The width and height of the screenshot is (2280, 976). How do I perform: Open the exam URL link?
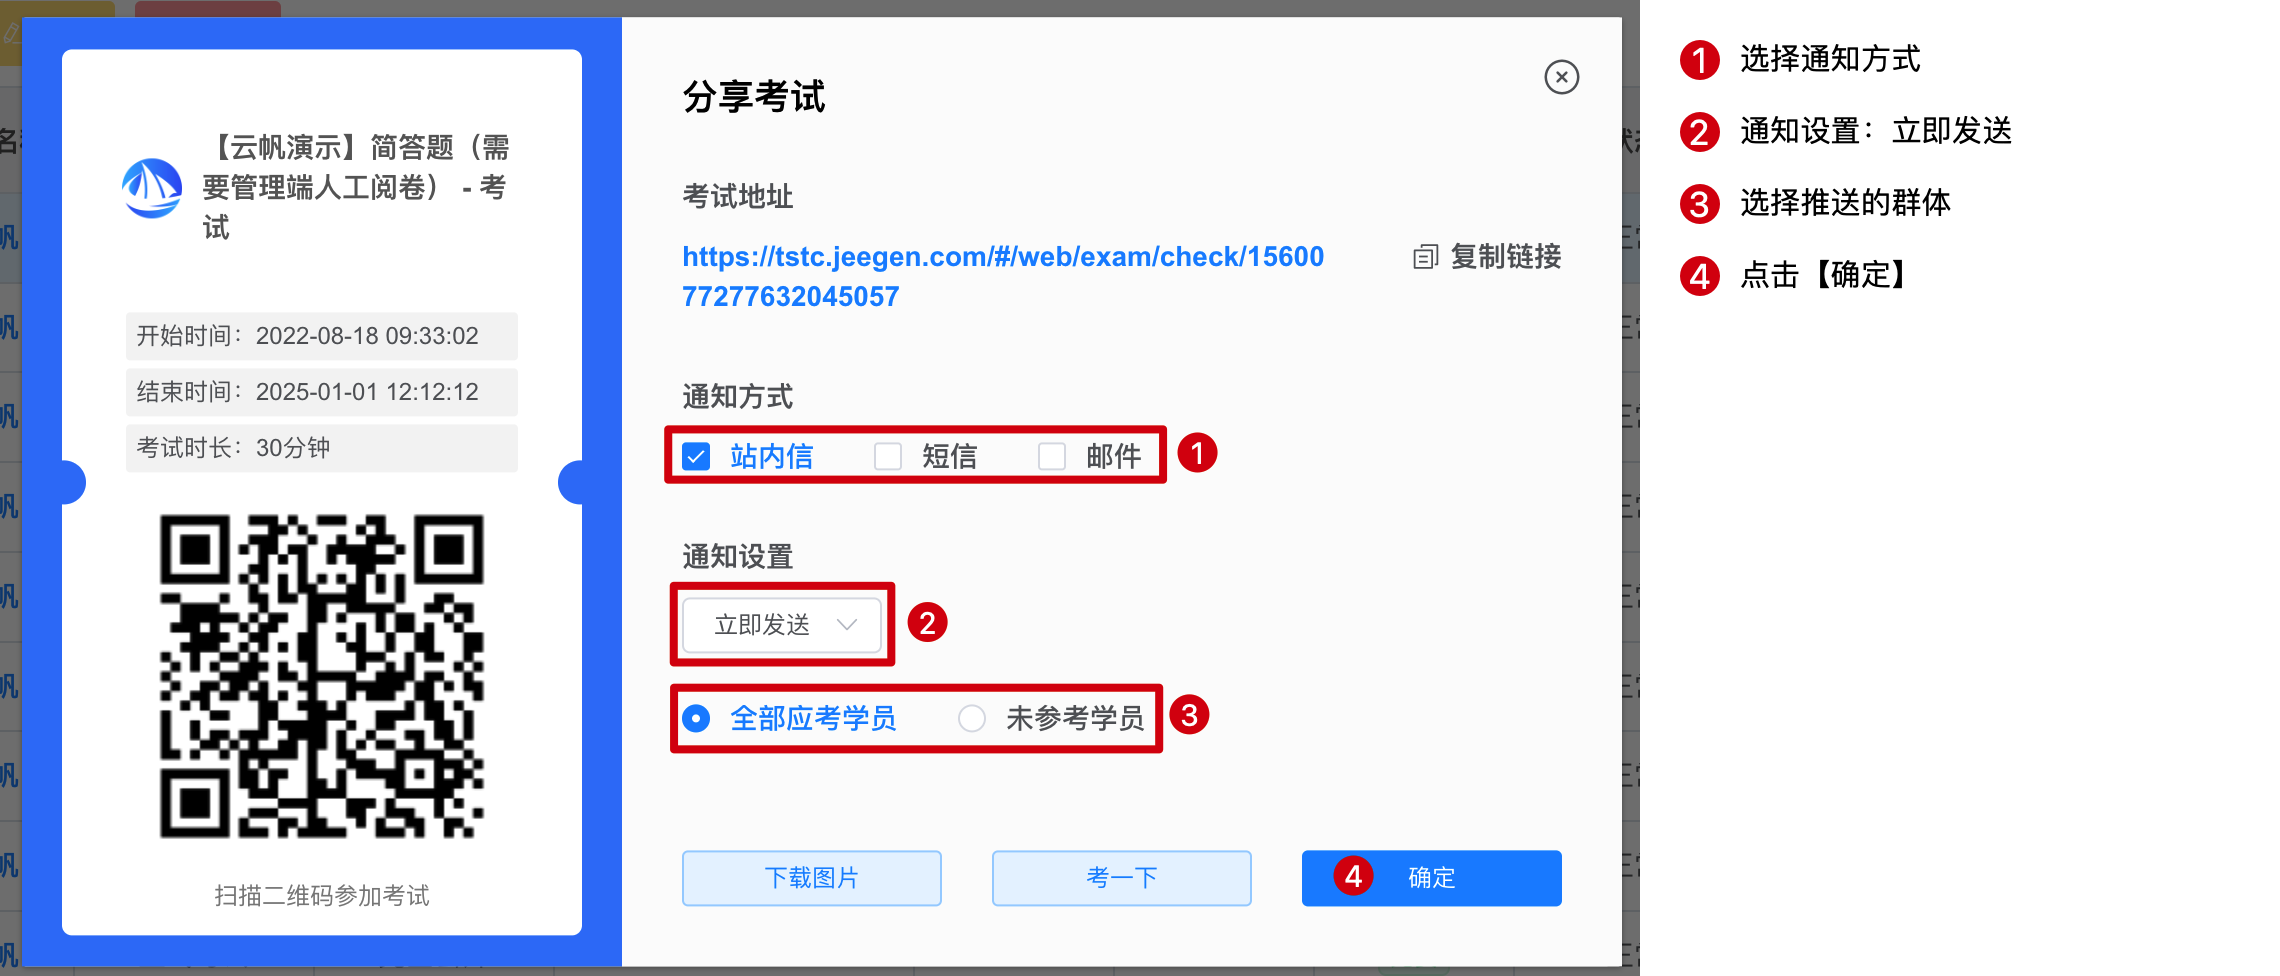(x=1003, y=277)
